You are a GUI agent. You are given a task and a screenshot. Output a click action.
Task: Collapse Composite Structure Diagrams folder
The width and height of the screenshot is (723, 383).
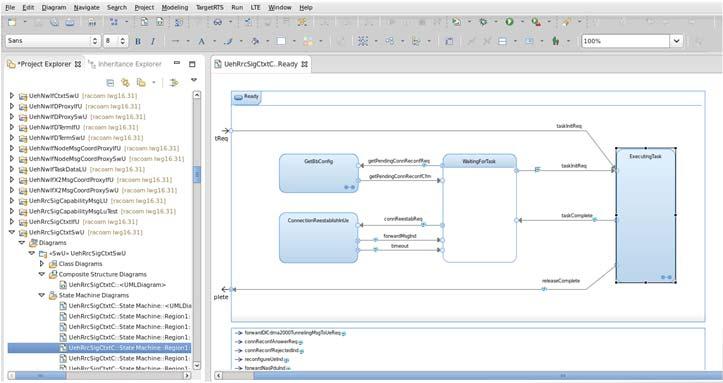pos(42,274)
